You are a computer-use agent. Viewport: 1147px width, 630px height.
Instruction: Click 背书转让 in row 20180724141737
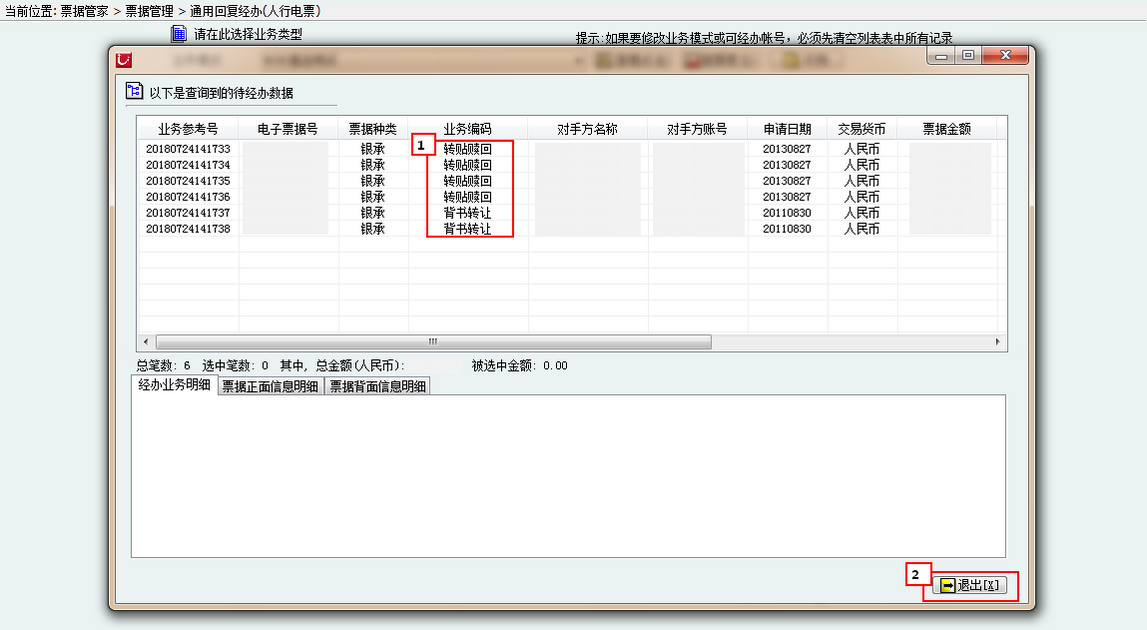coord(467,213)
